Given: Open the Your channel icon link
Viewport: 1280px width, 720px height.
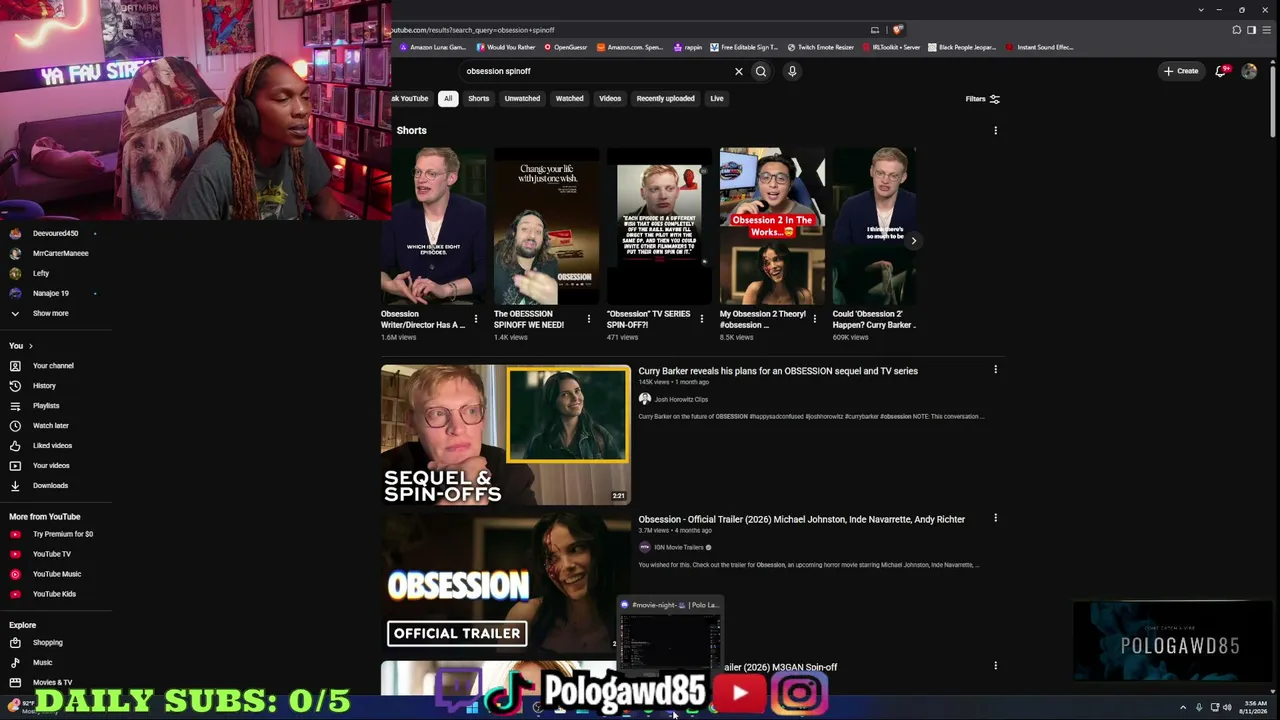Looking at the screenshot, I should [x=15, y=366].
